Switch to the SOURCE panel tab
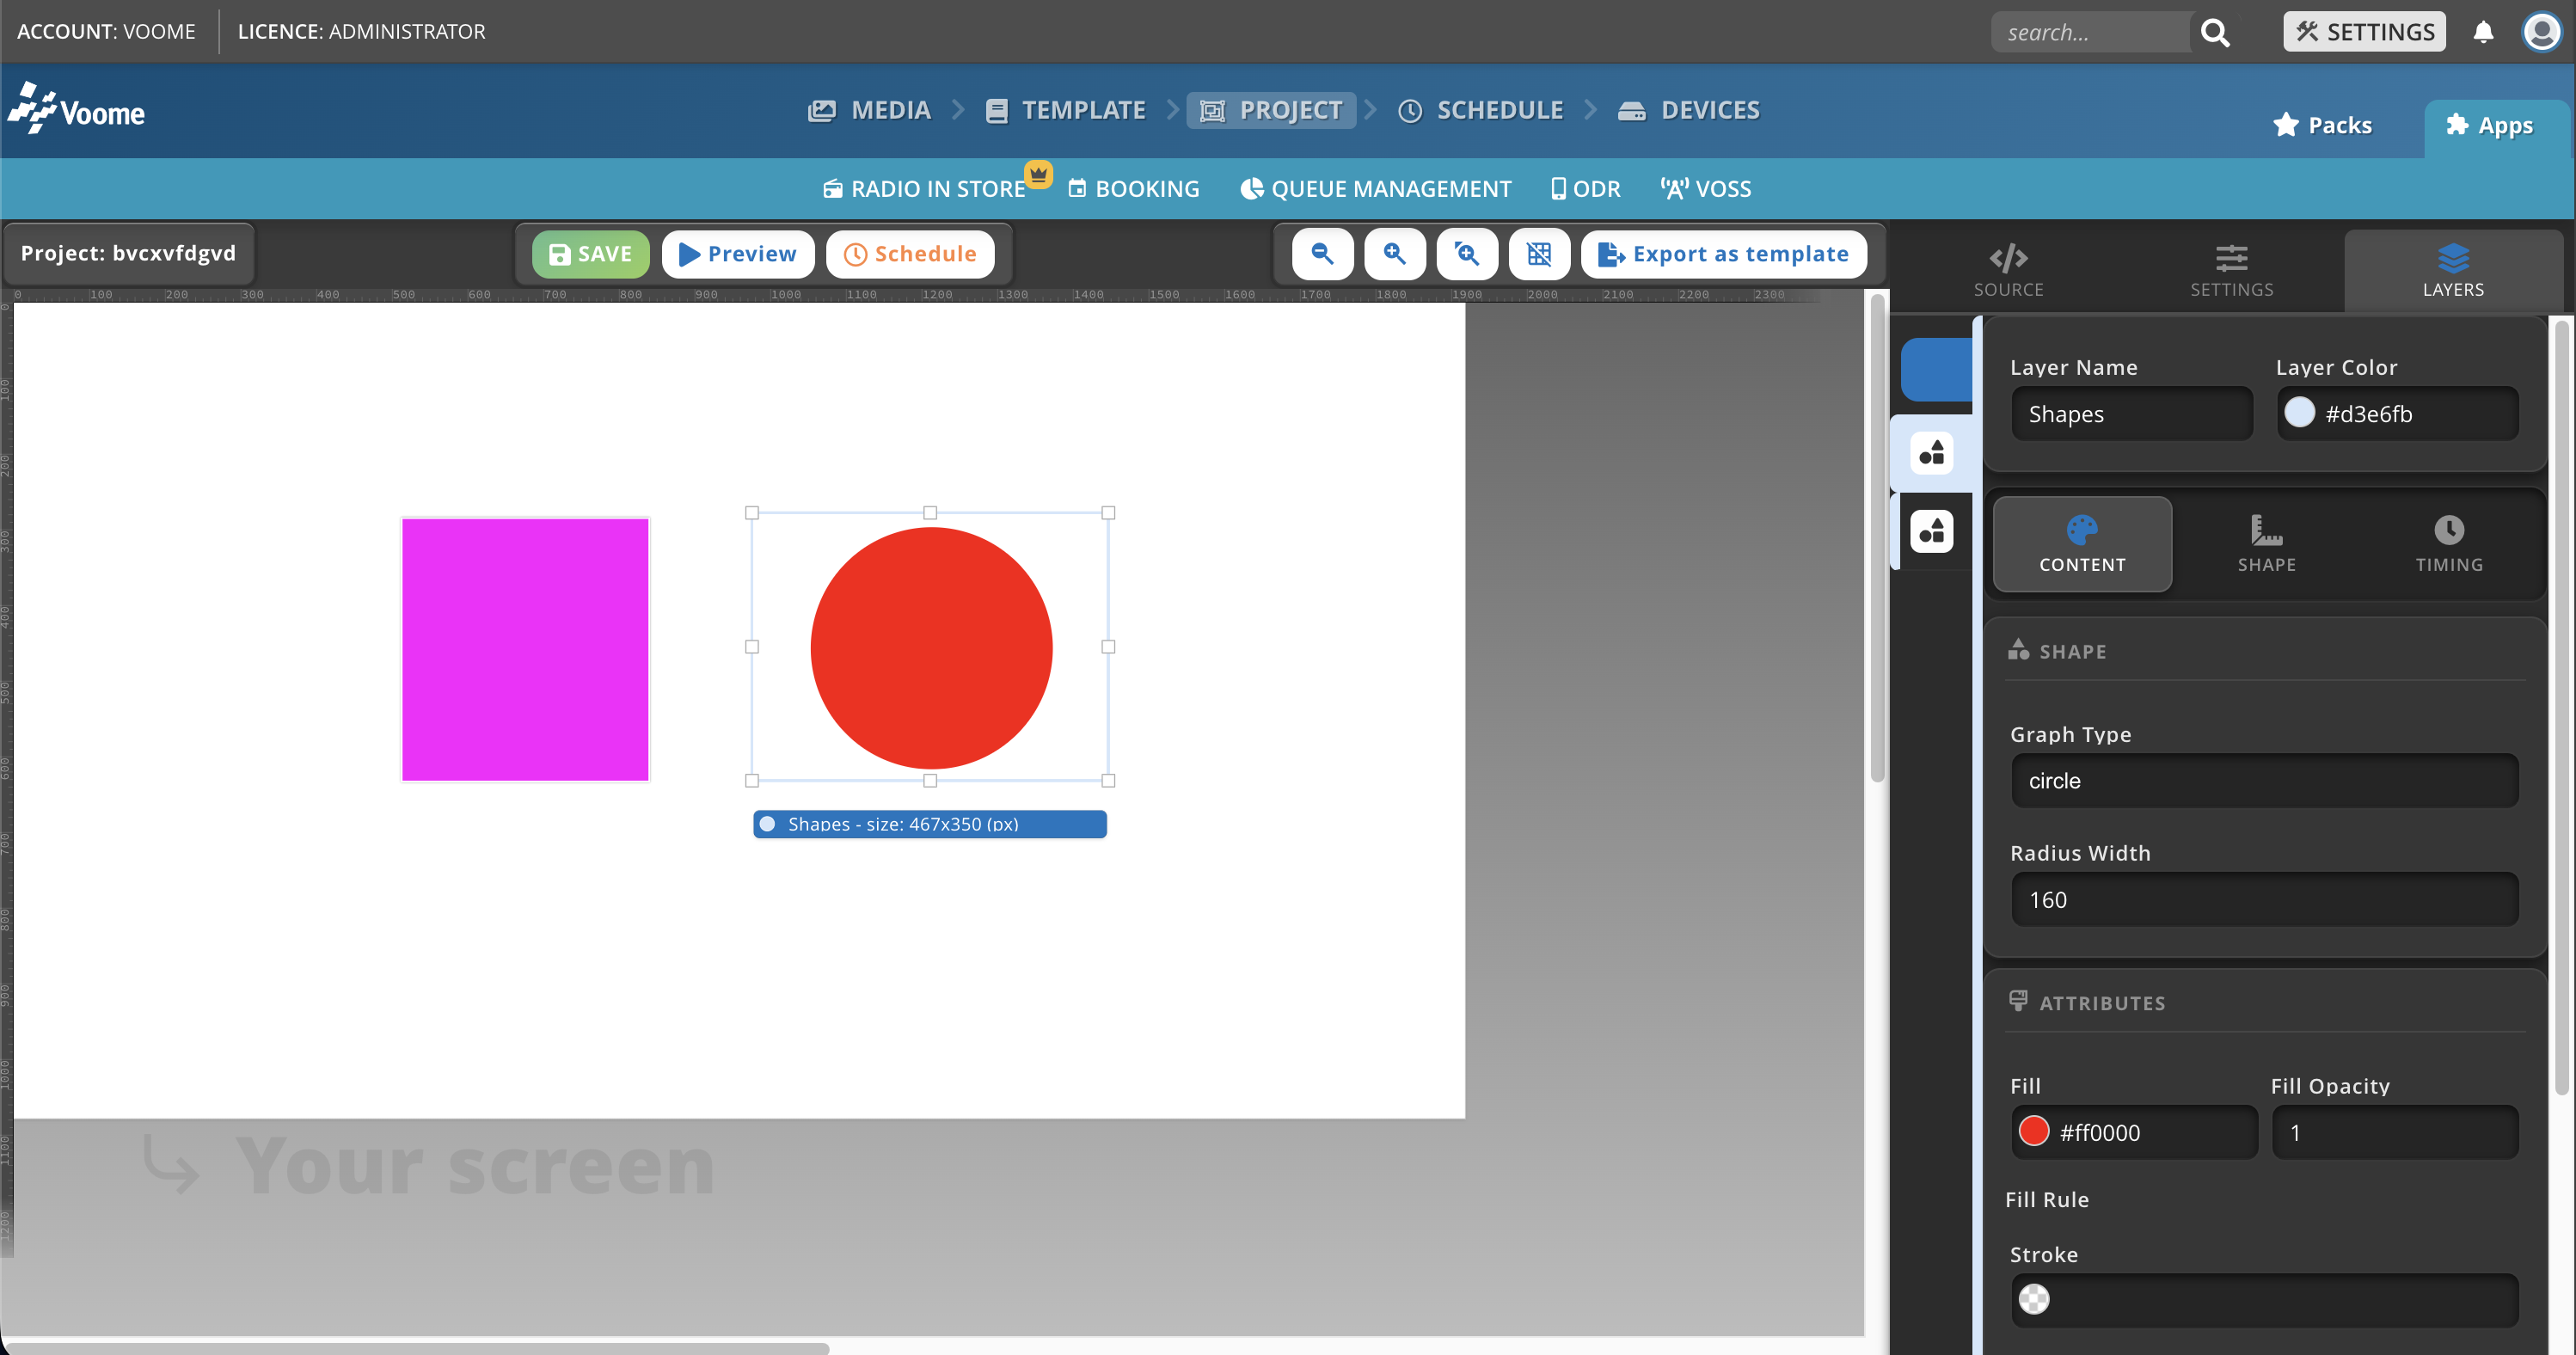Viewport: 2576px width, 1355px height. coord(2008,270)
